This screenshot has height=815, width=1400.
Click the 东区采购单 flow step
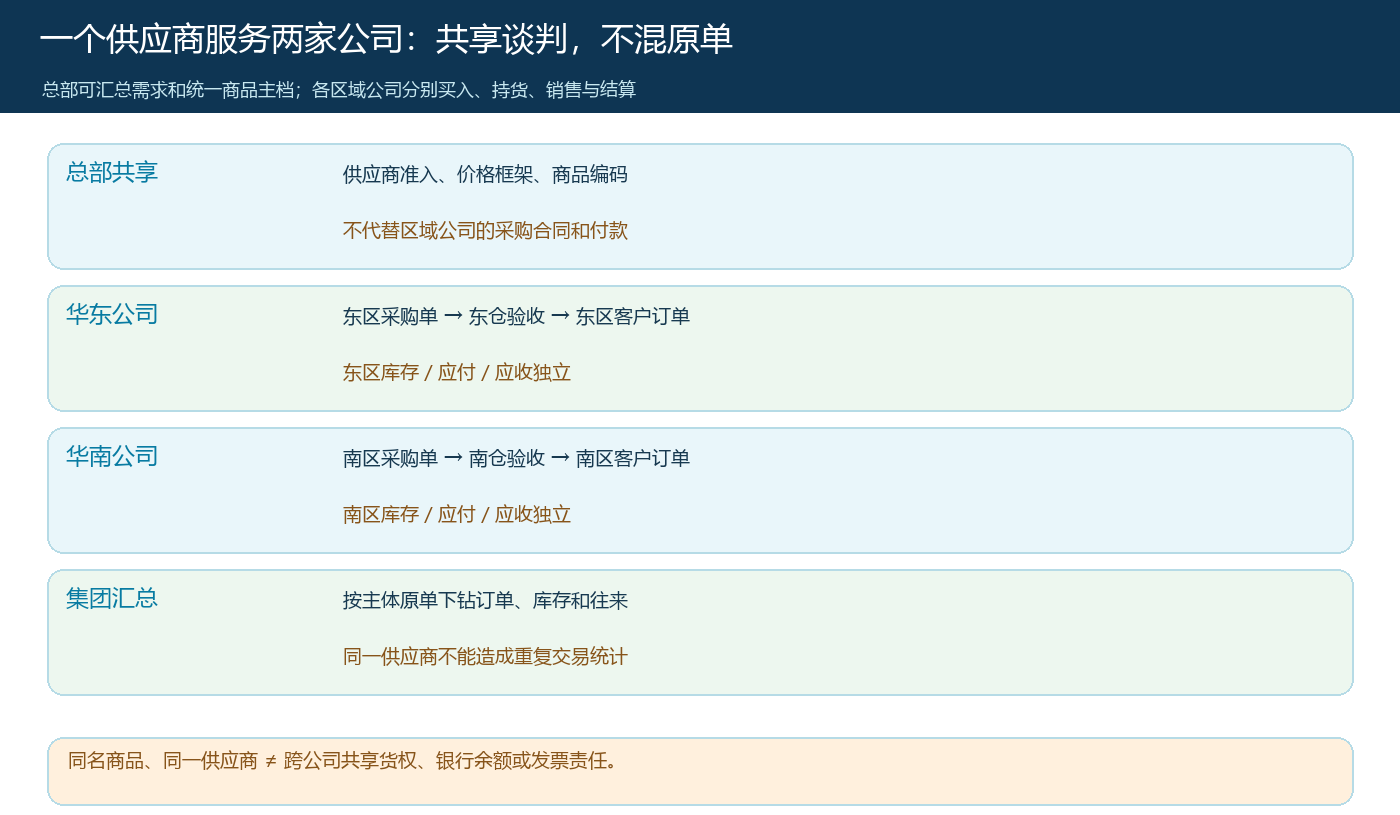(390, 316)
